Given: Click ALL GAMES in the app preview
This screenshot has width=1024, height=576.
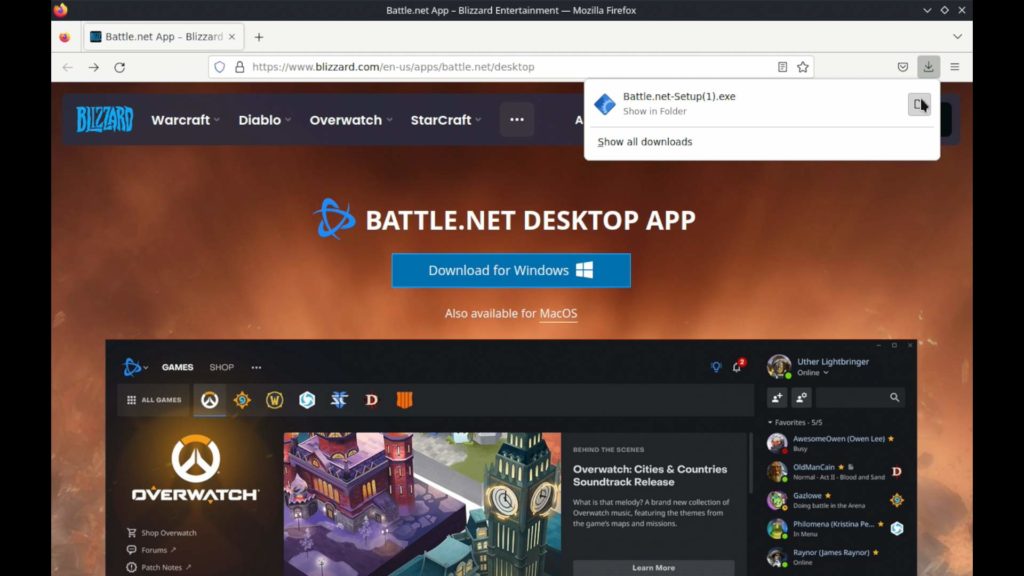Looking at the screenshot, I should pos(154,400).
